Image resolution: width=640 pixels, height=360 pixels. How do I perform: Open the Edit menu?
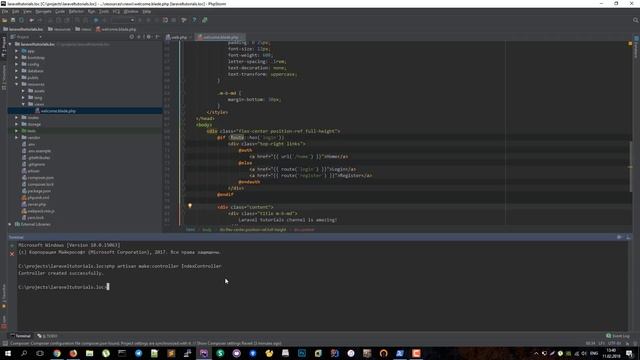click(15, 11)
